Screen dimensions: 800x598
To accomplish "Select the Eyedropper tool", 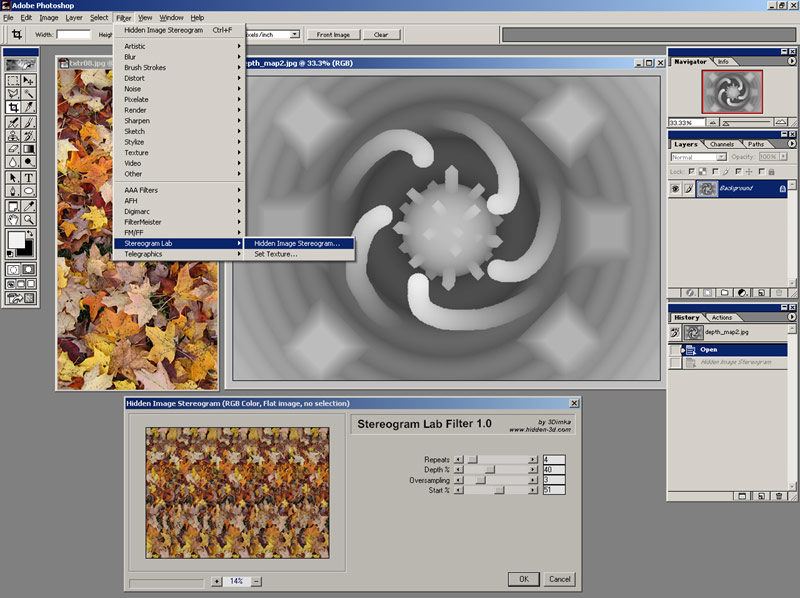I will (x=29, y=206).
